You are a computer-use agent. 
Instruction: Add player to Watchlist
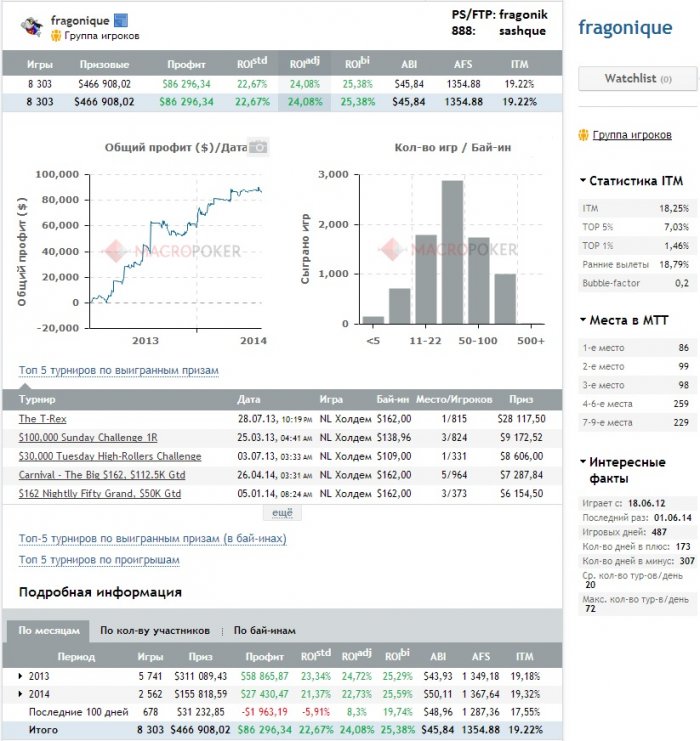click(638, 78)
